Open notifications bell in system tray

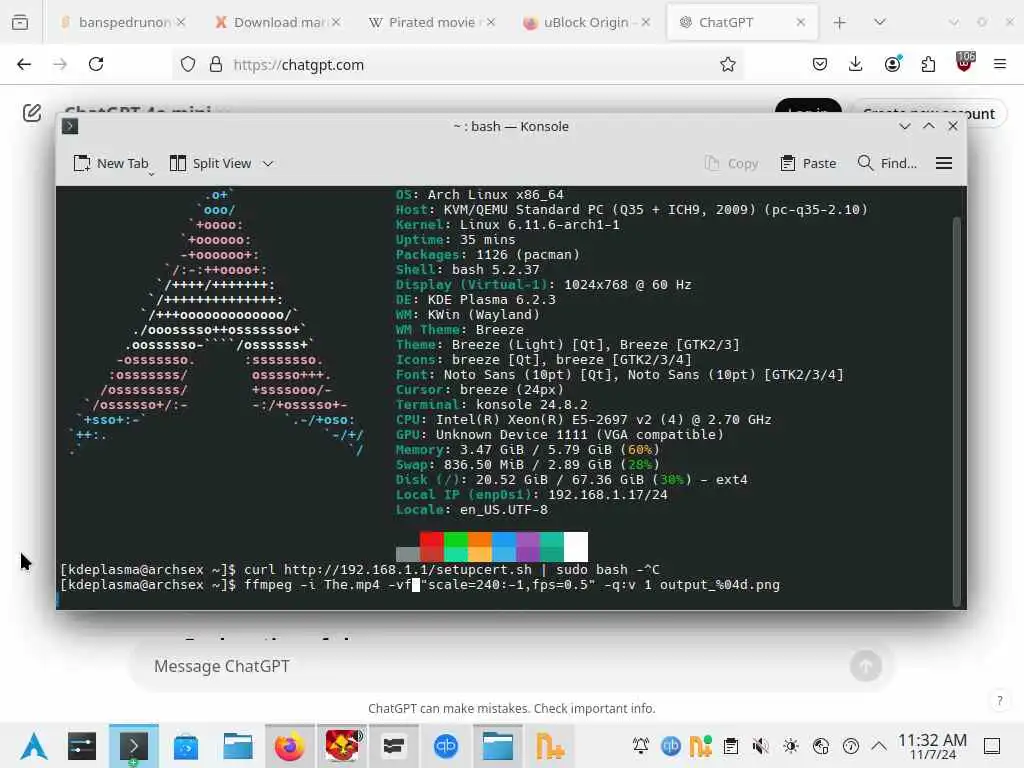click(x=641, y=746)
